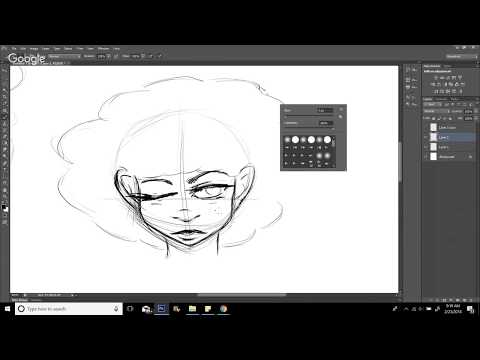Open the painting Mode dropdown in options bar
The image size is (480, 360).
click(x=65, y=56)
